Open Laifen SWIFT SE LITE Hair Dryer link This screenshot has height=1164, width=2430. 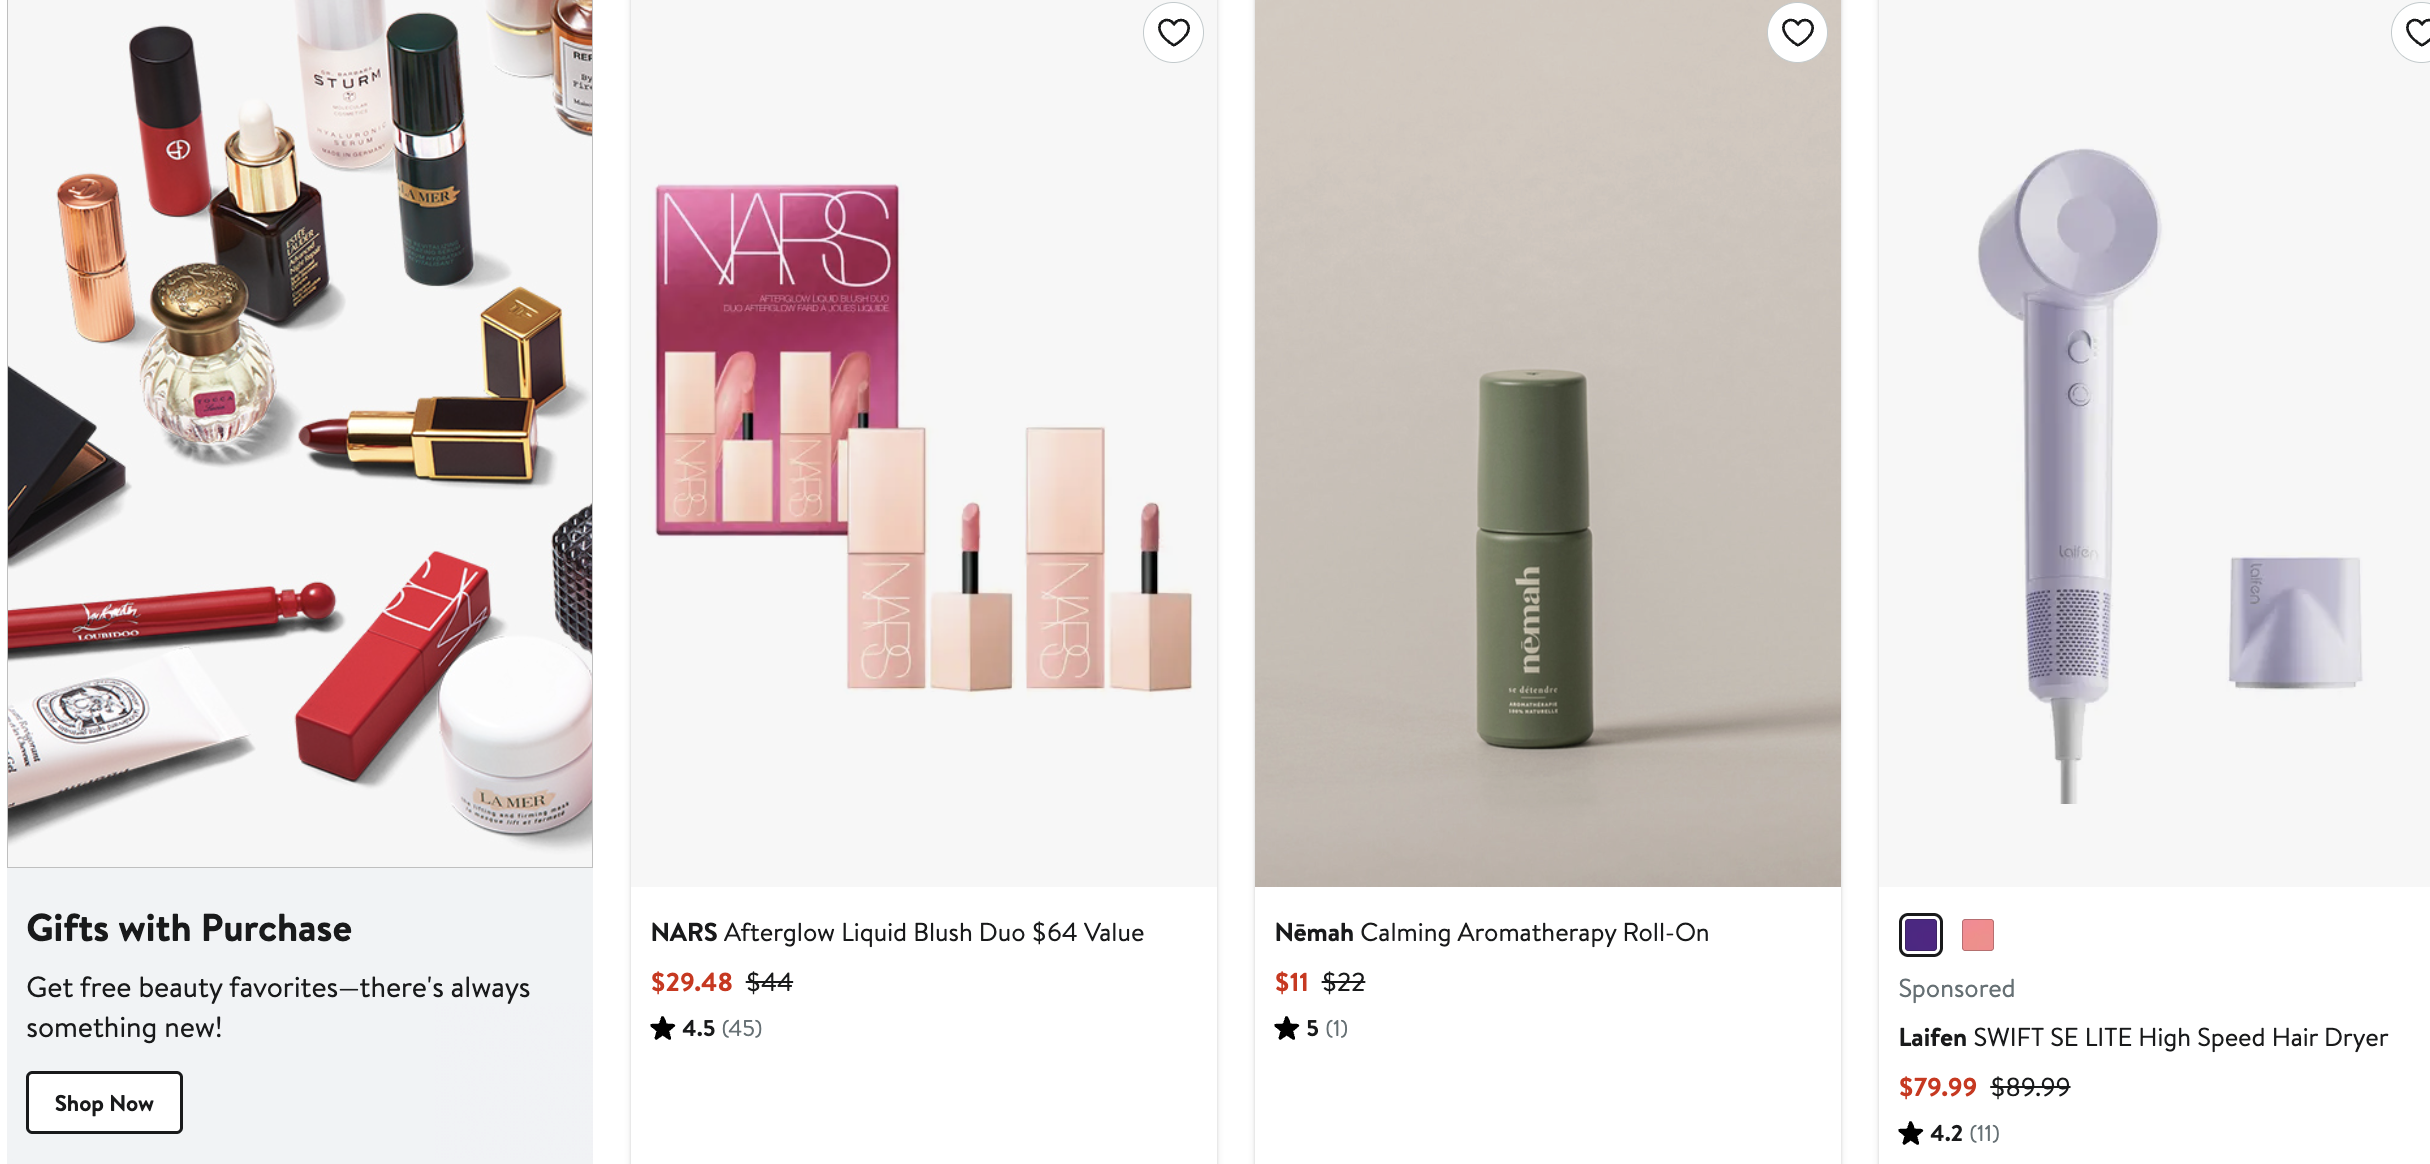click(x=2142, y=1037)
